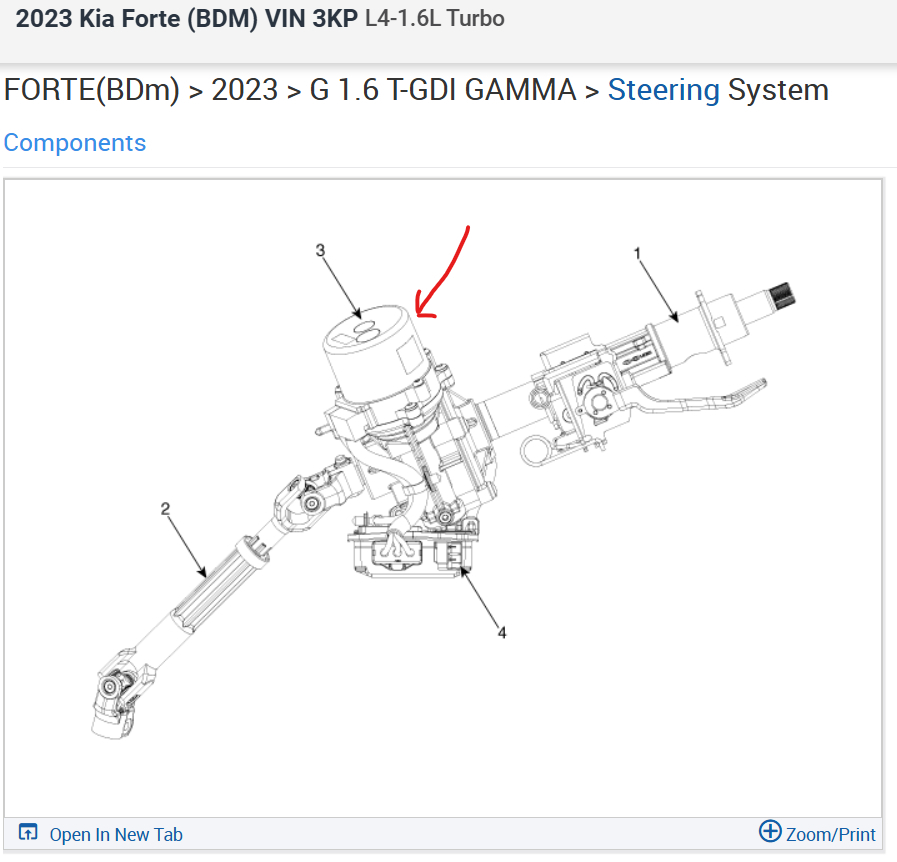897x862 pixels.
Task: Click the Zoom/Print text button
Action: pyautogui.click(x=831, y=835)
